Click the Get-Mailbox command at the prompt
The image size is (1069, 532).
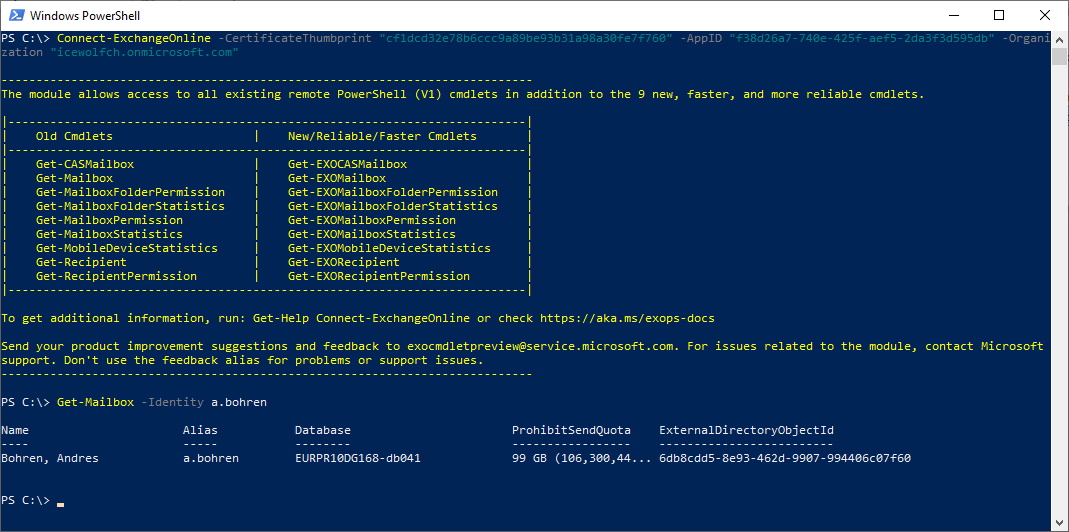point(95,402)
